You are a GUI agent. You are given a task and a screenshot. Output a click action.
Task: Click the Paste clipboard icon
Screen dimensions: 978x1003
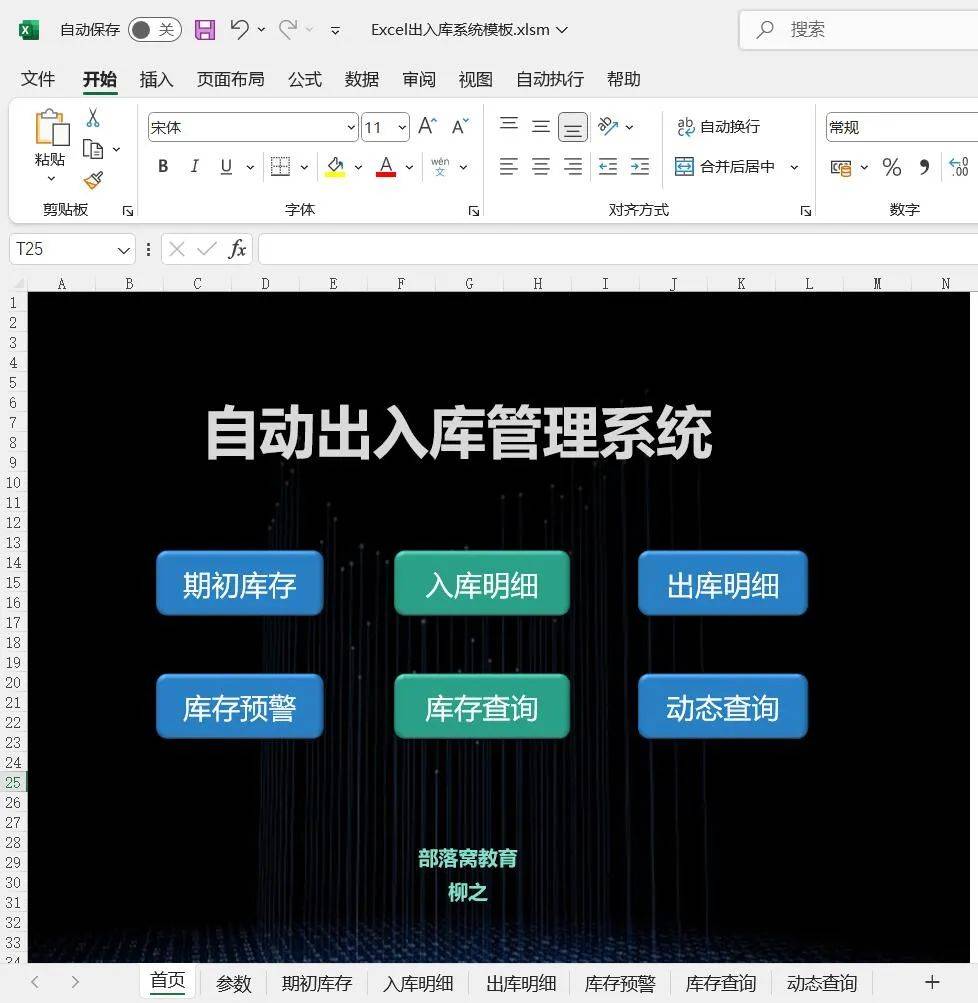pyautogui.click(x=52, y=127)
